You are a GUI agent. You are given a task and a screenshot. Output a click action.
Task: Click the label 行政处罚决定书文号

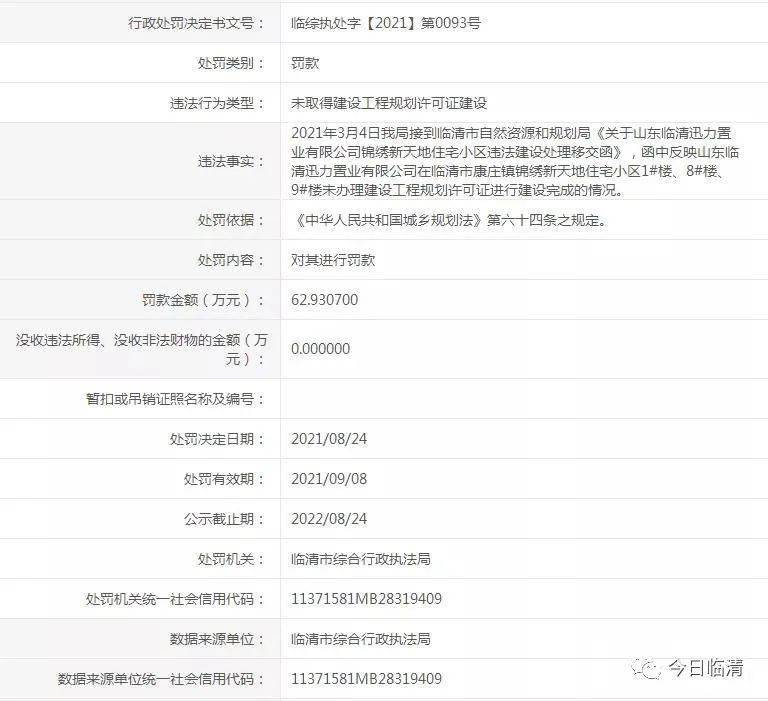[x=196, y=23]
